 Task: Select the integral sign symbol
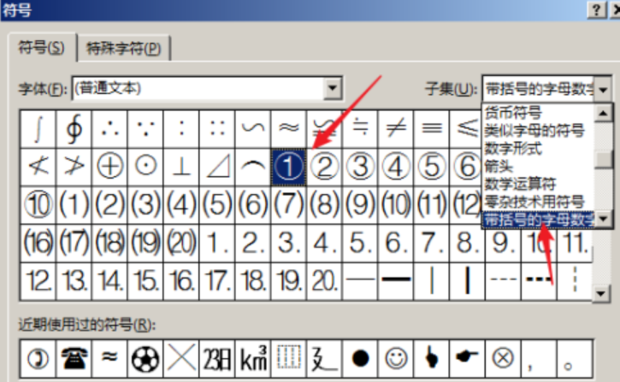[38, 129]
